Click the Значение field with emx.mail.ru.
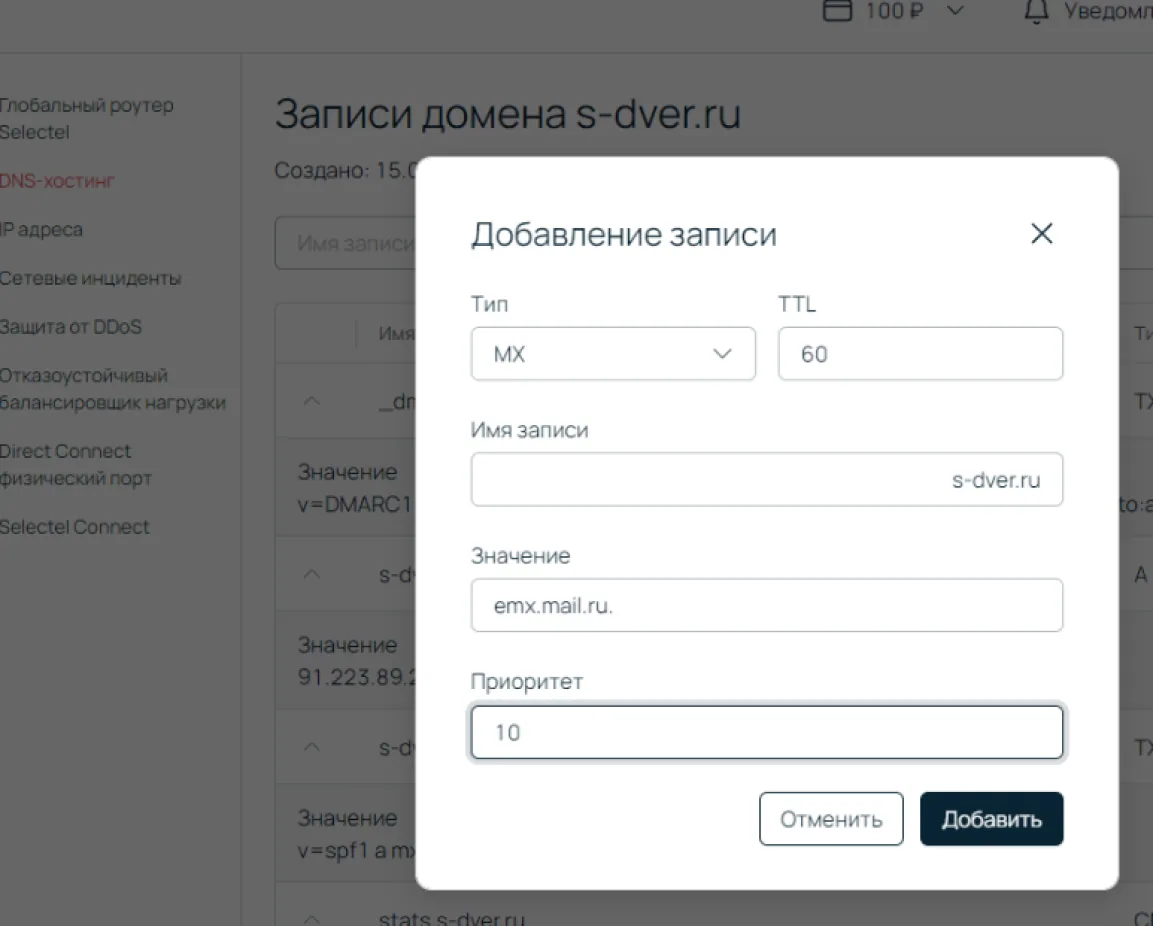 pyautogui.click(x=766, y=605)
